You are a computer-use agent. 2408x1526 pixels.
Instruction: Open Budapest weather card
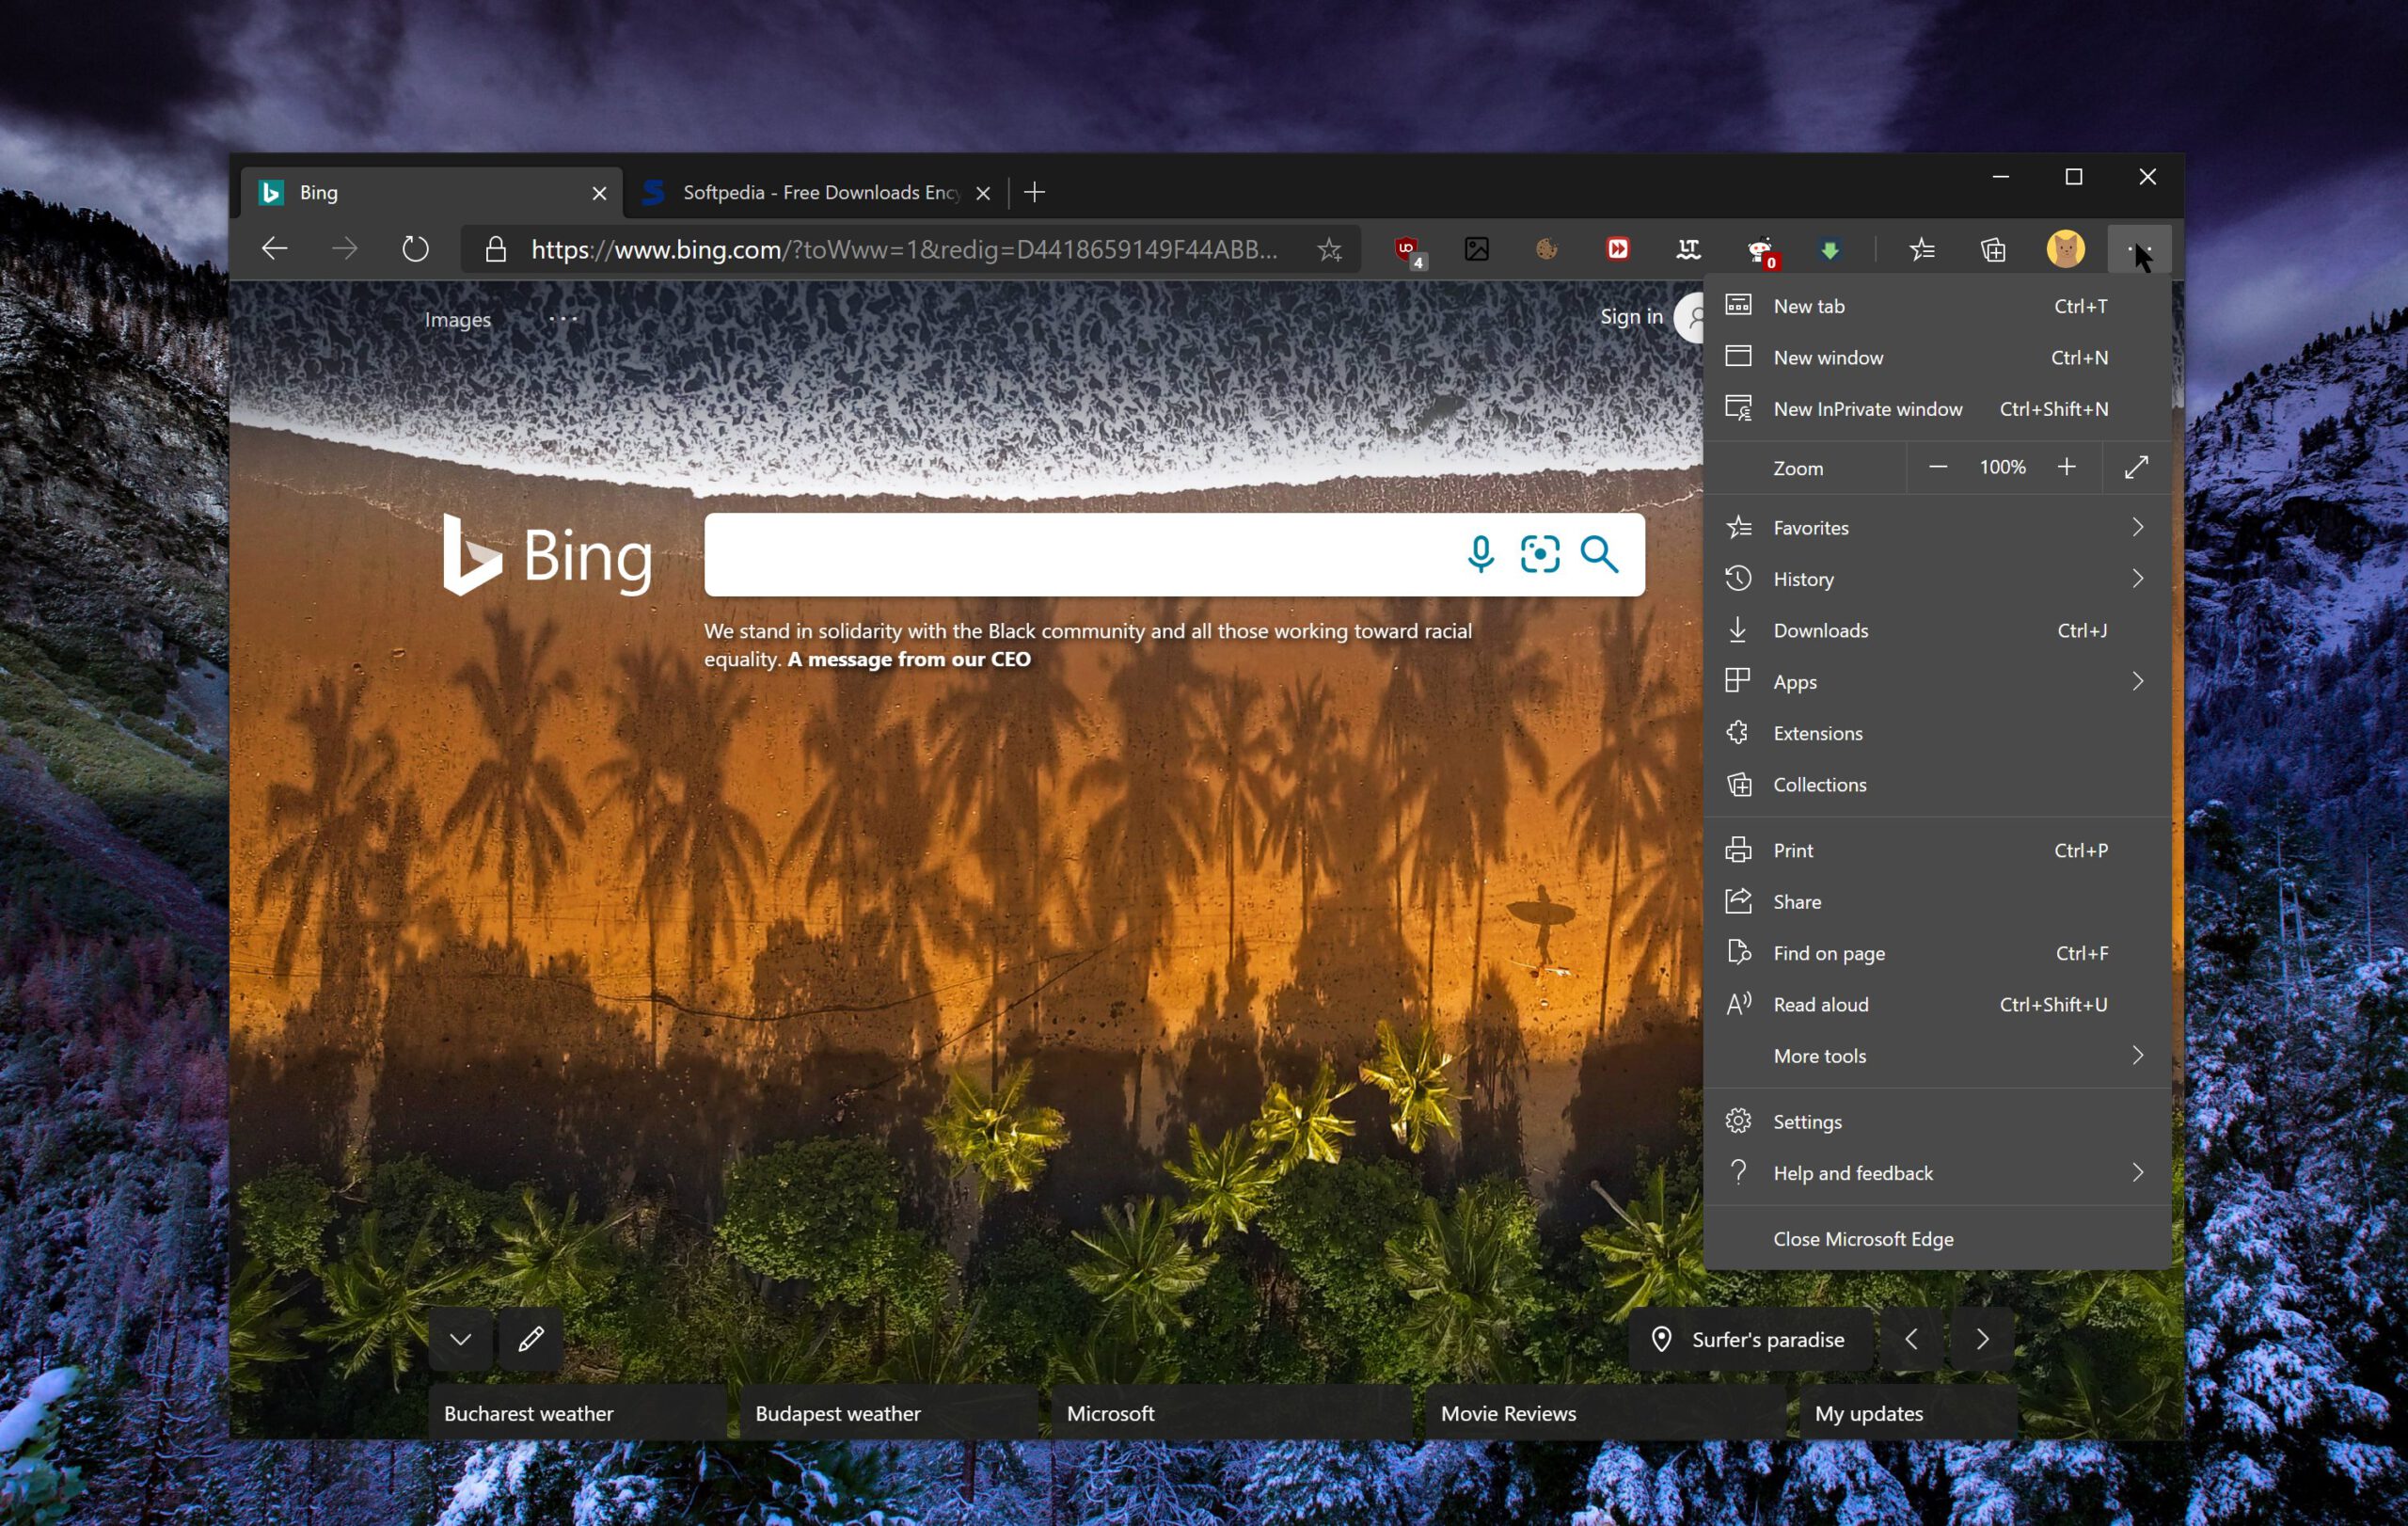click(x=888, y=1413)
